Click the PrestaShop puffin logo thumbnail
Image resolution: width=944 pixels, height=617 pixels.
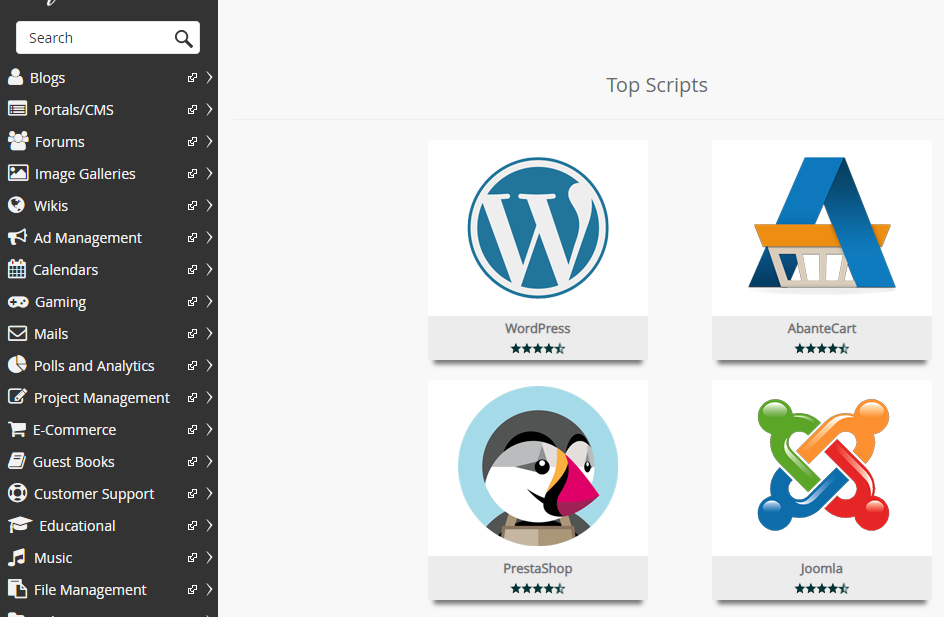(x=537, y=466)
